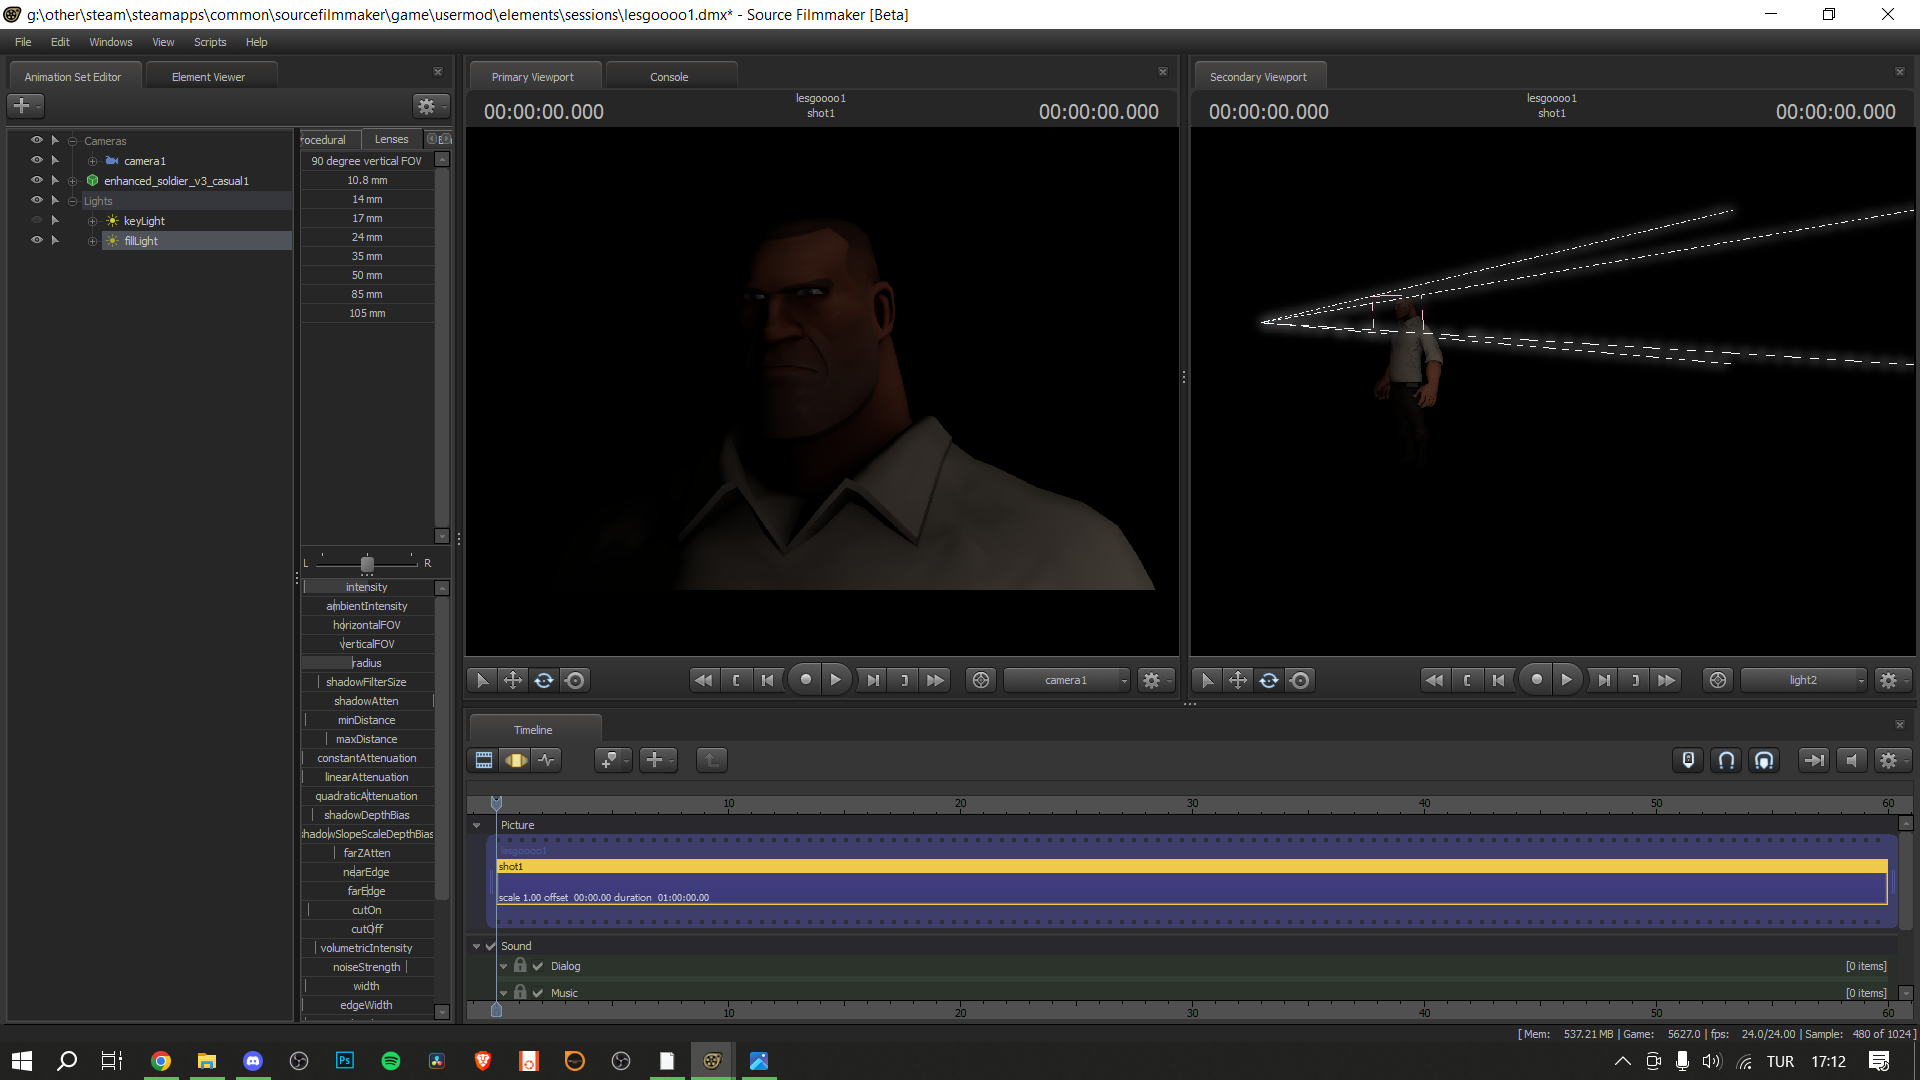Toggle visibility eye for camera1

click(37, 160)
